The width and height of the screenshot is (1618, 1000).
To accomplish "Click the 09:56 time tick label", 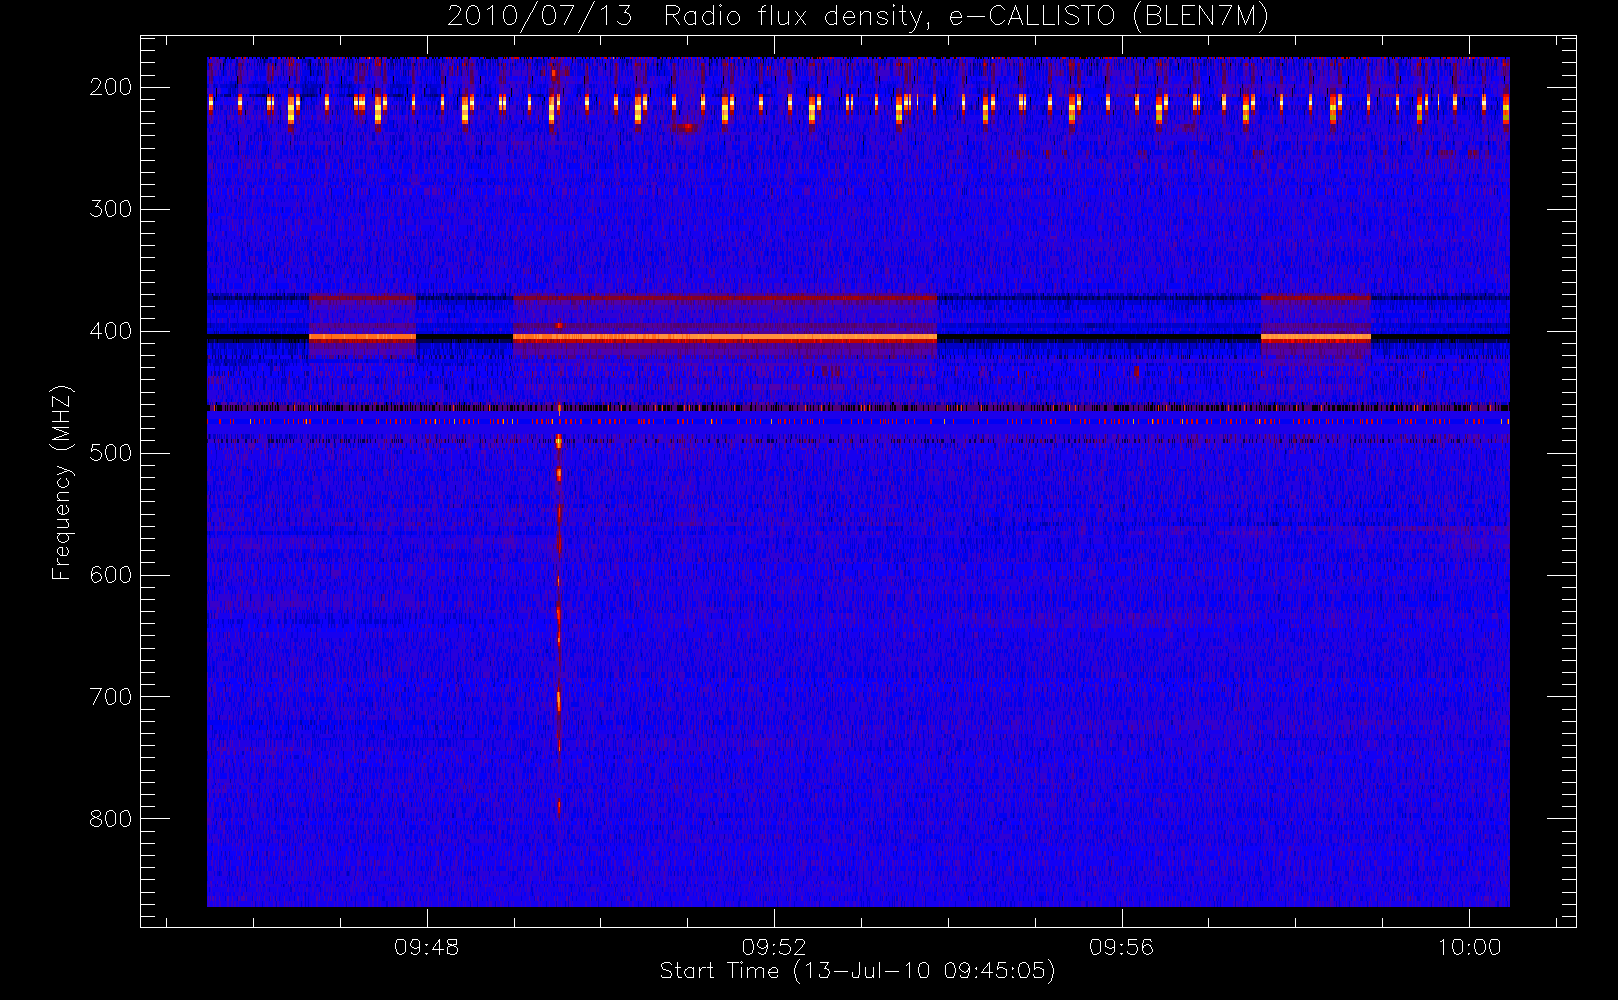I will tap(1122, 947).
